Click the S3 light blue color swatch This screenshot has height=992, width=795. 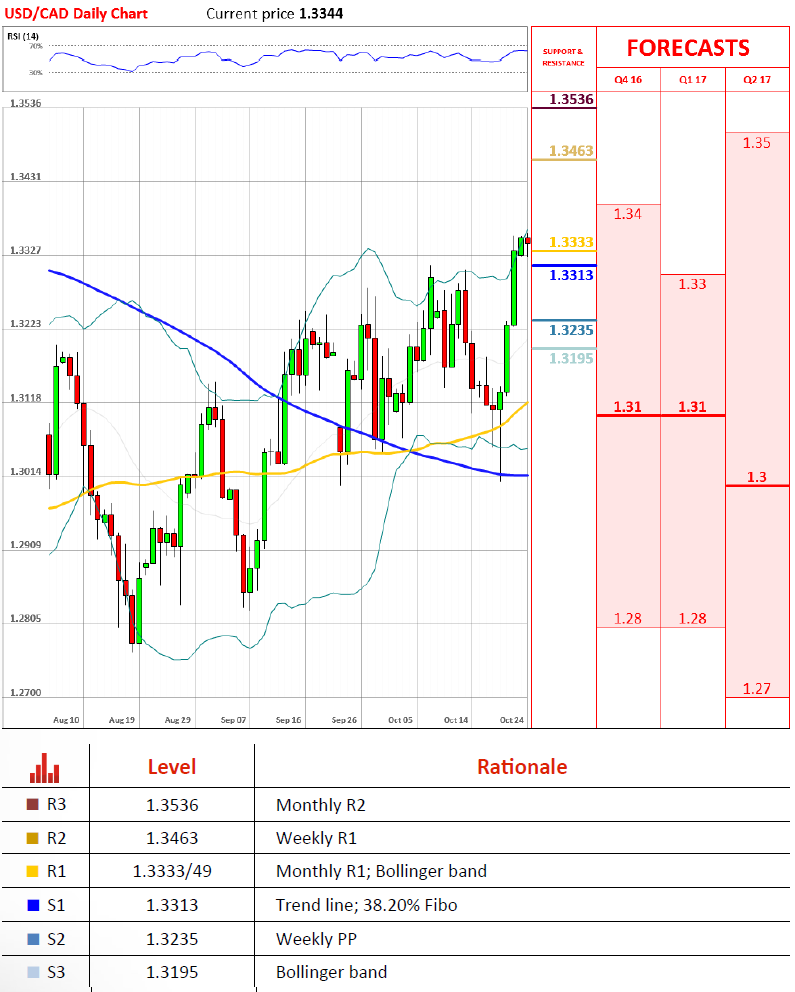[33, 972]
